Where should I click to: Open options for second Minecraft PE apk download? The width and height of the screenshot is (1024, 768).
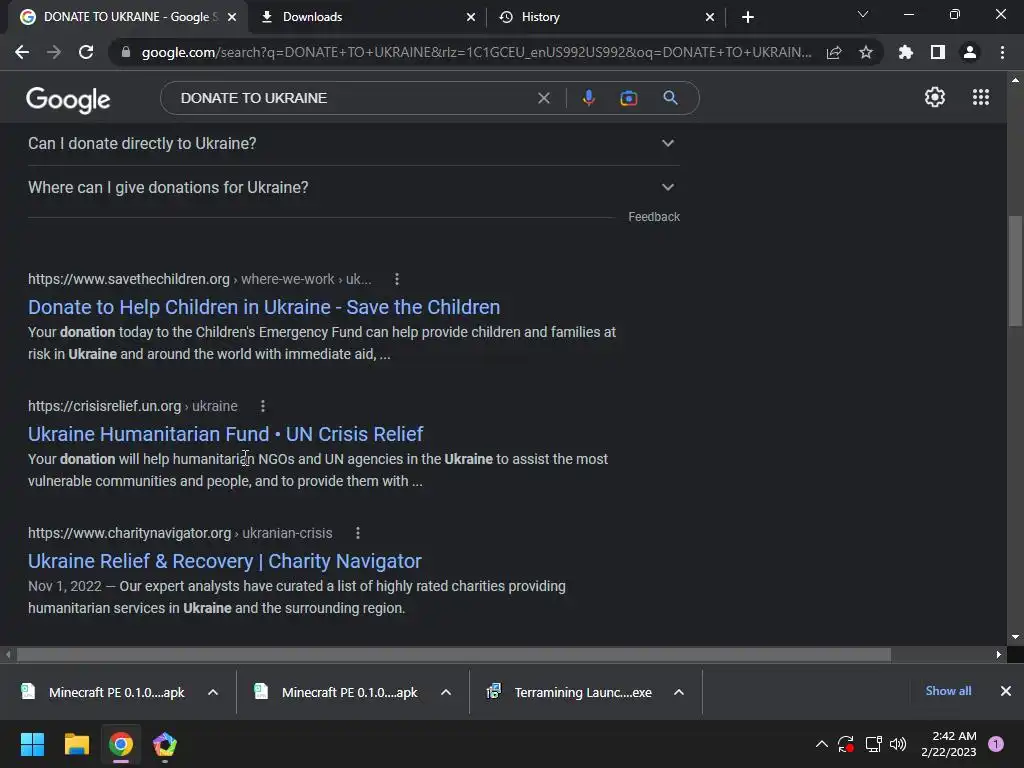tap(445, 692)
